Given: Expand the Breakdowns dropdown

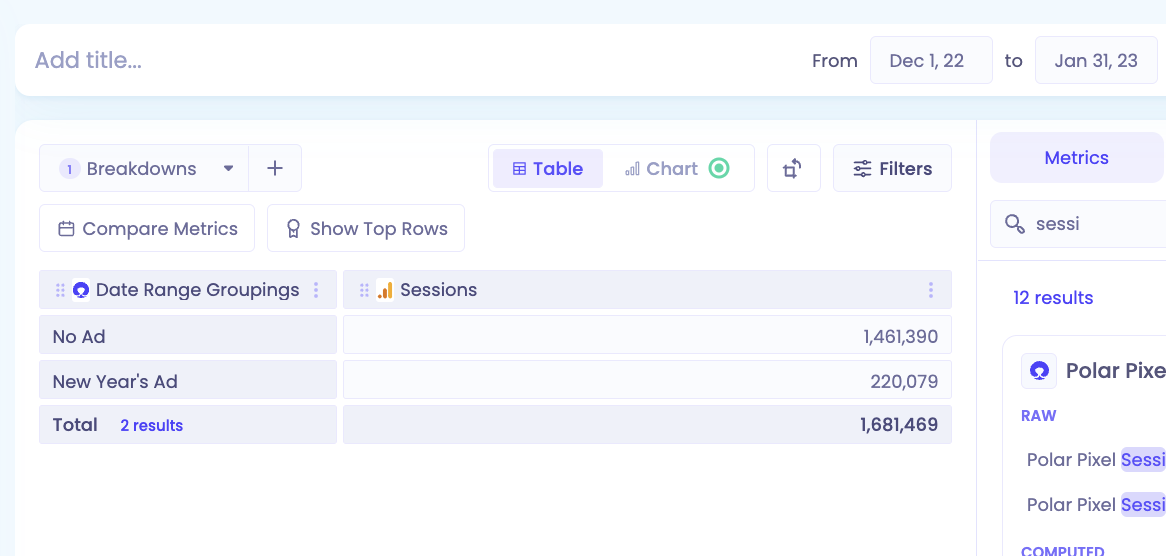Looking at the screenshot, I should click(x=144, y=168).
